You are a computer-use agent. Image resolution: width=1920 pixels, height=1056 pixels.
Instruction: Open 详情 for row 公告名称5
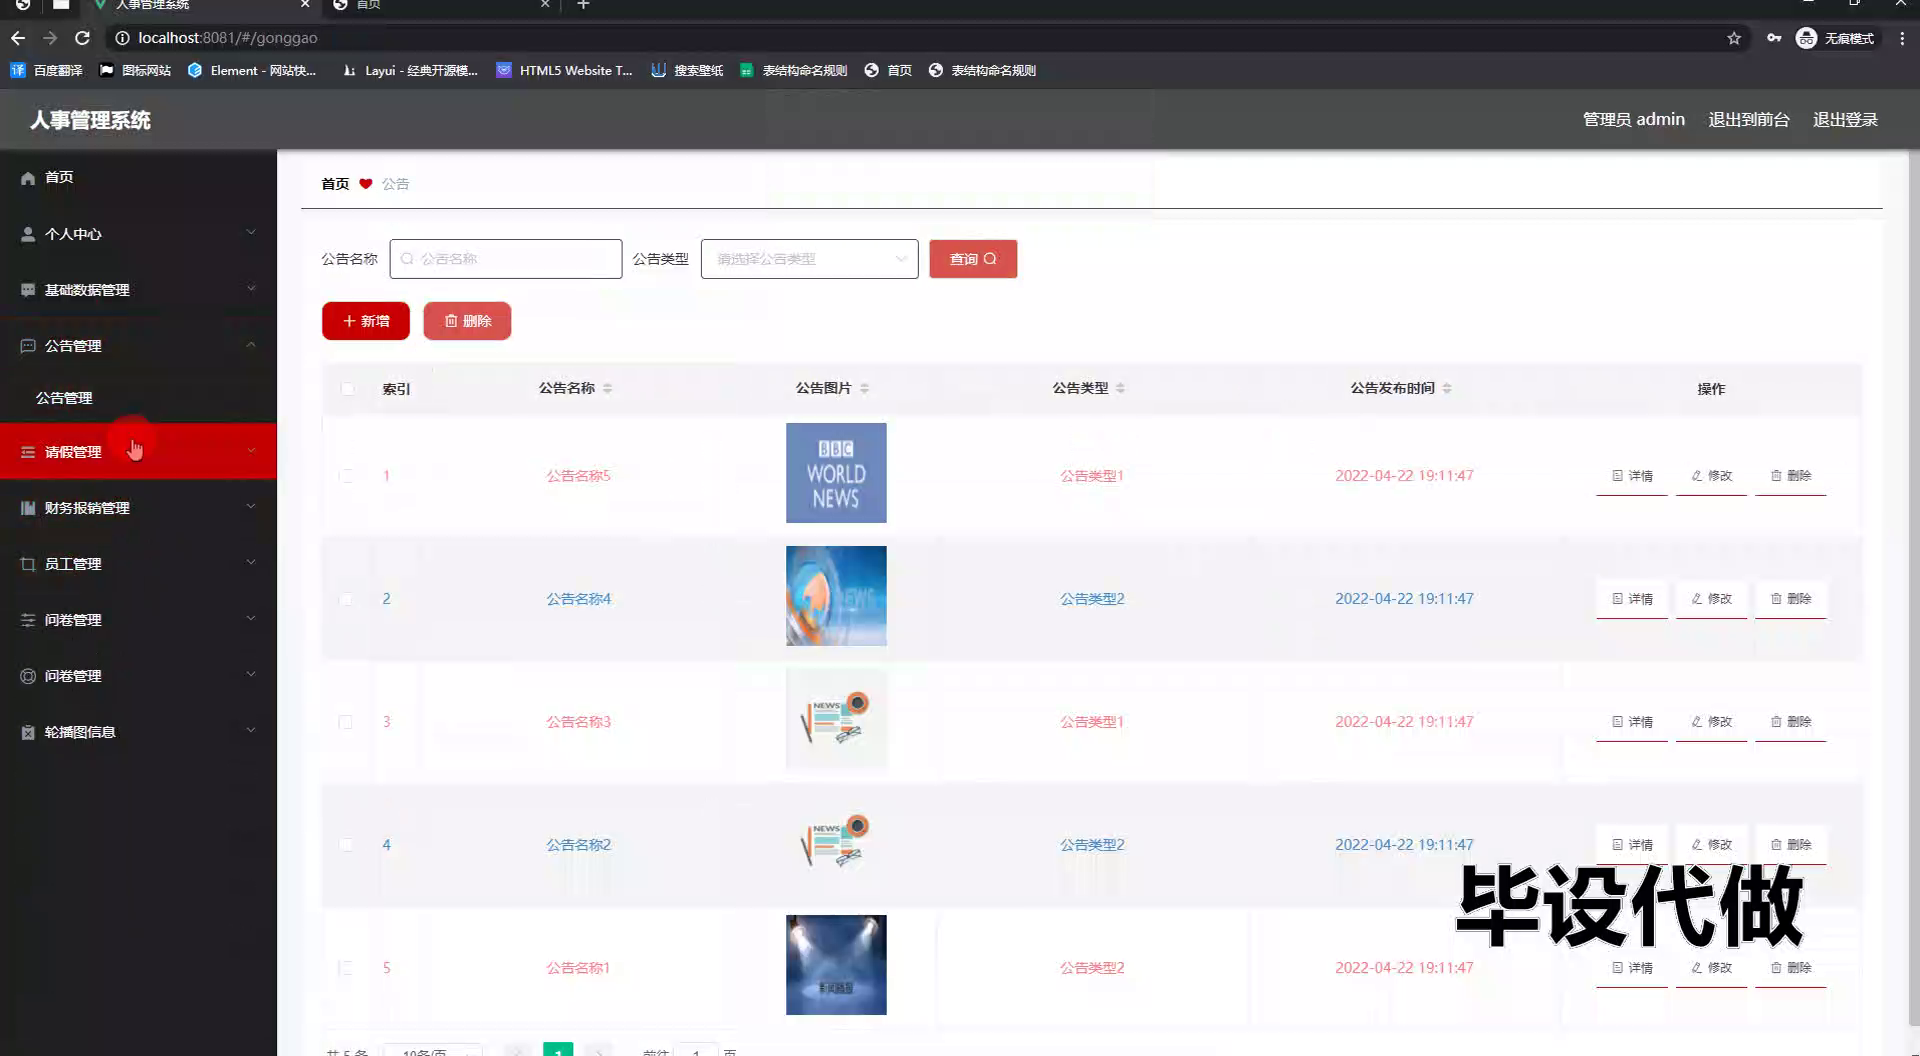click(x=1632, y=476)
